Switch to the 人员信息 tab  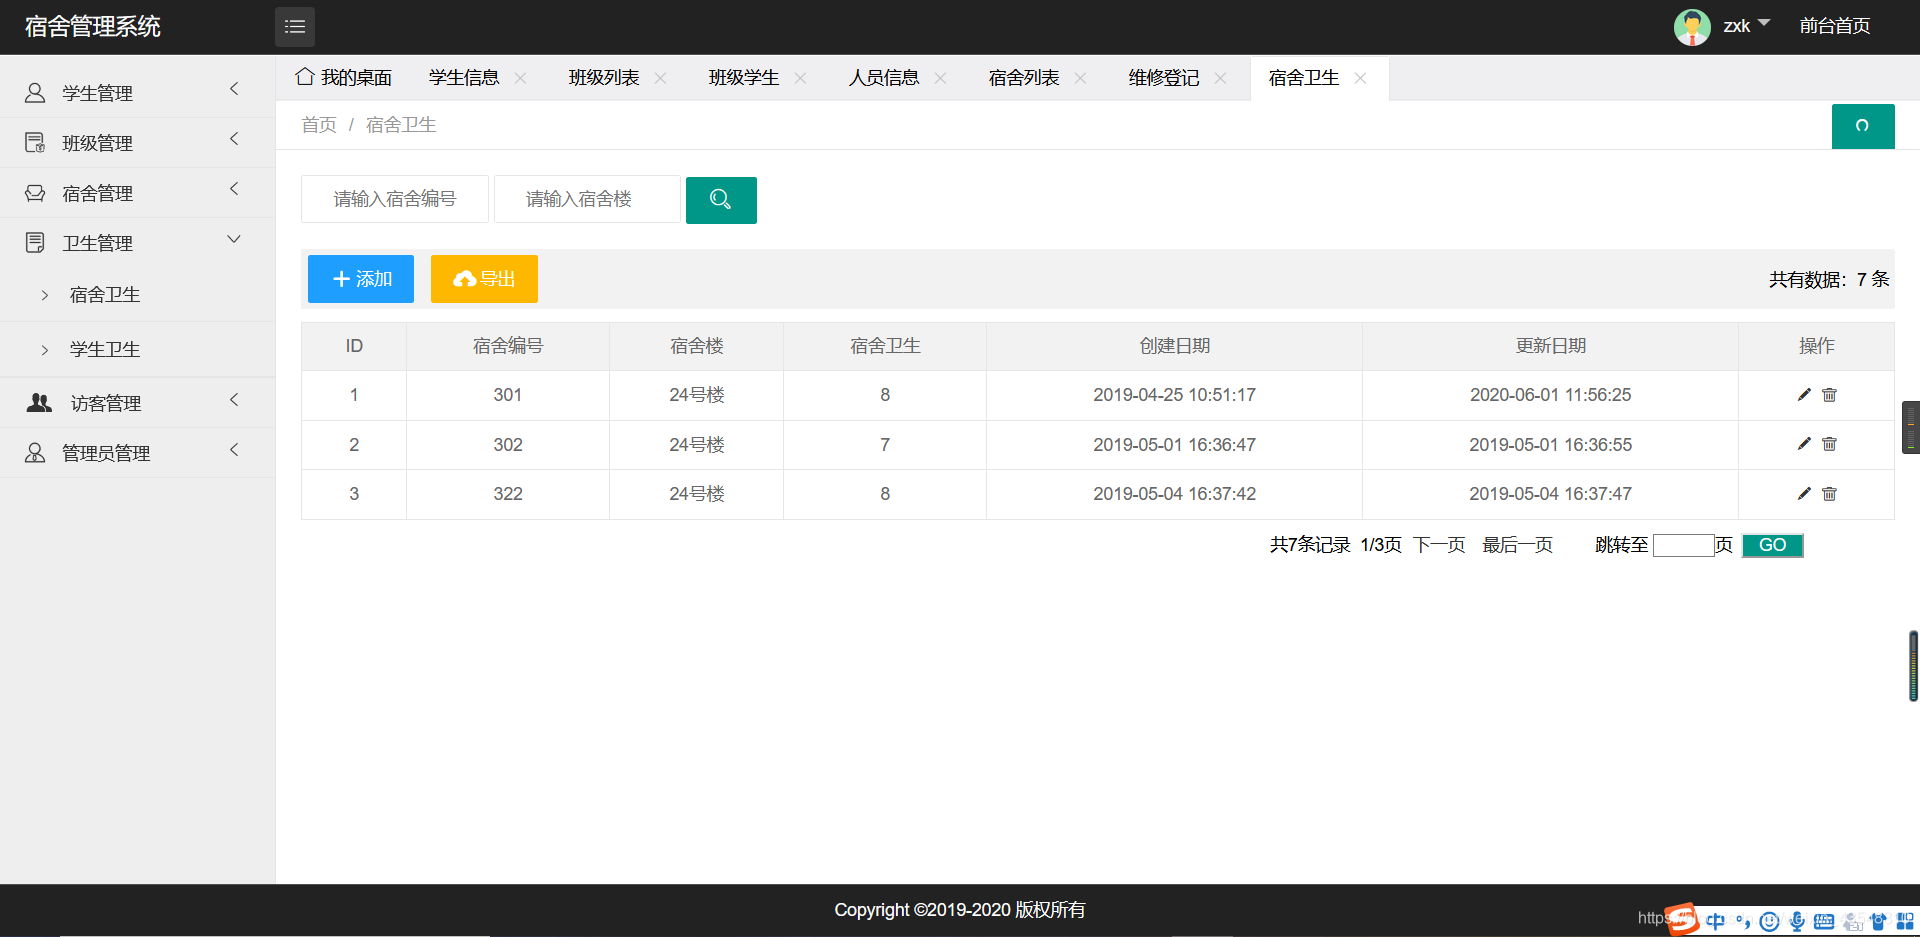pyautogui.click(x=884, y=78)
